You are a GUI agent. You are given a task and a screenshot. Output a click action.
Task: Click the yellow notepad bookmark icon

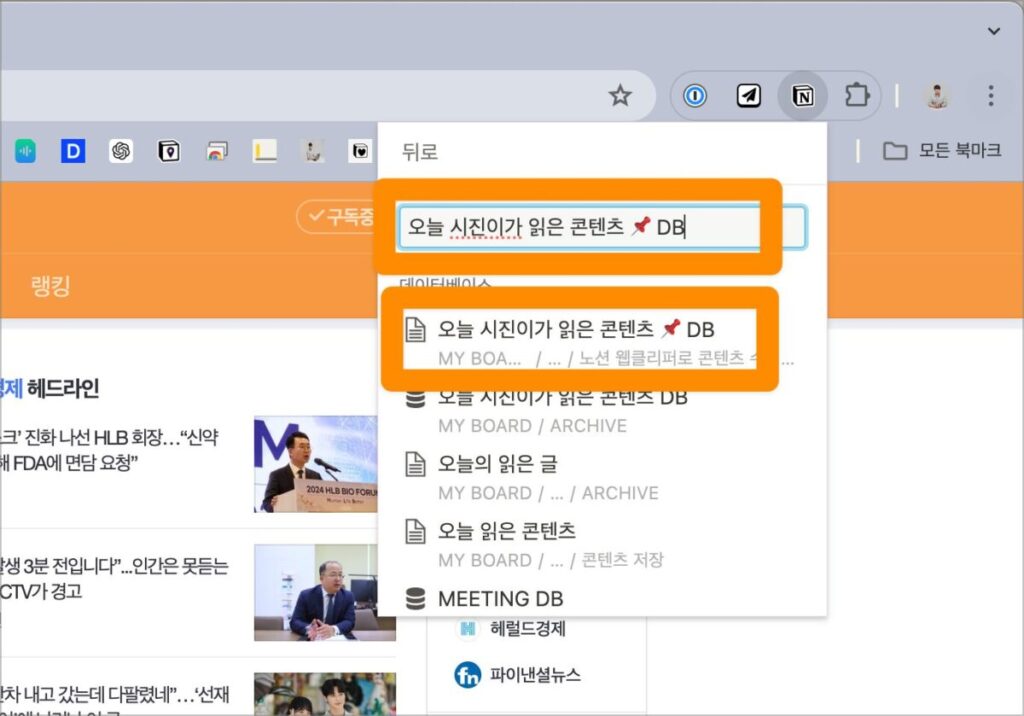click(x=264, y=151)
